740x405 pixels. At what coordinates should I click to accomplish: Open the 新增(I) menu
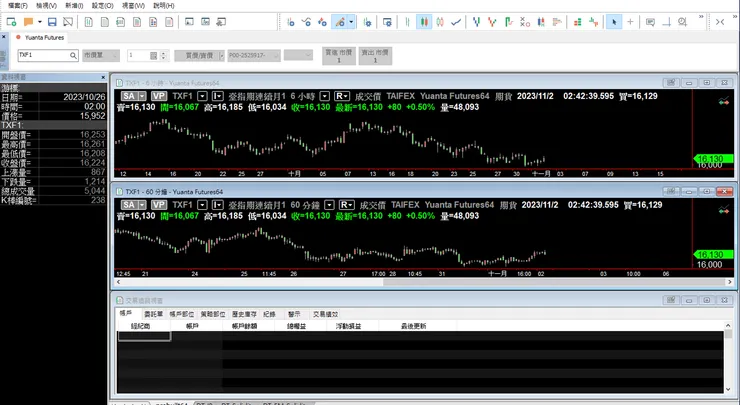click(74, 6)
